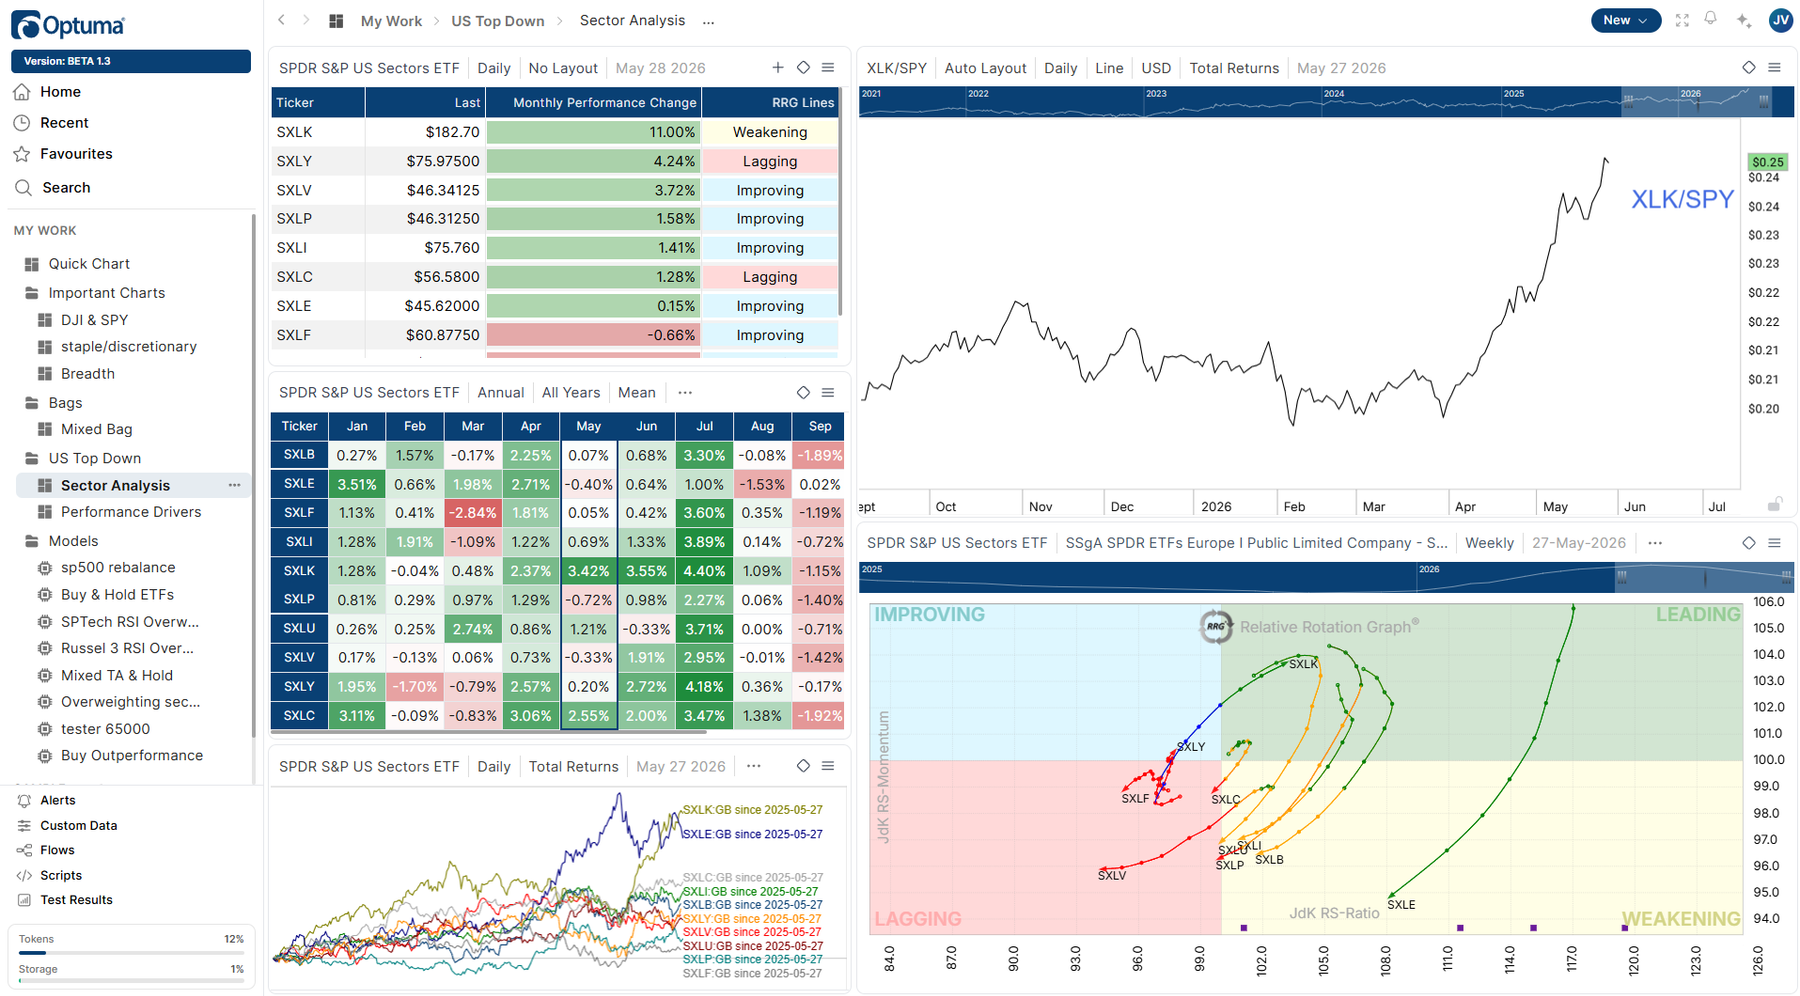Change the Auto Layout option on XLK/SPY chart
The image size is (1800, 996).
click(x=985, y=68)
